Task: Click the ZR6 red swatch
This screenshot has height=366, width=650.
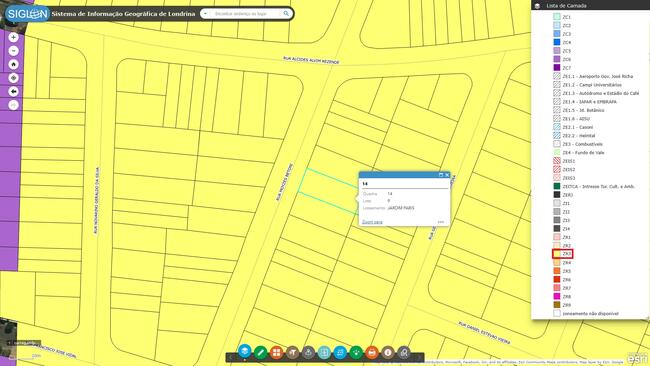Action: (556, 279)
